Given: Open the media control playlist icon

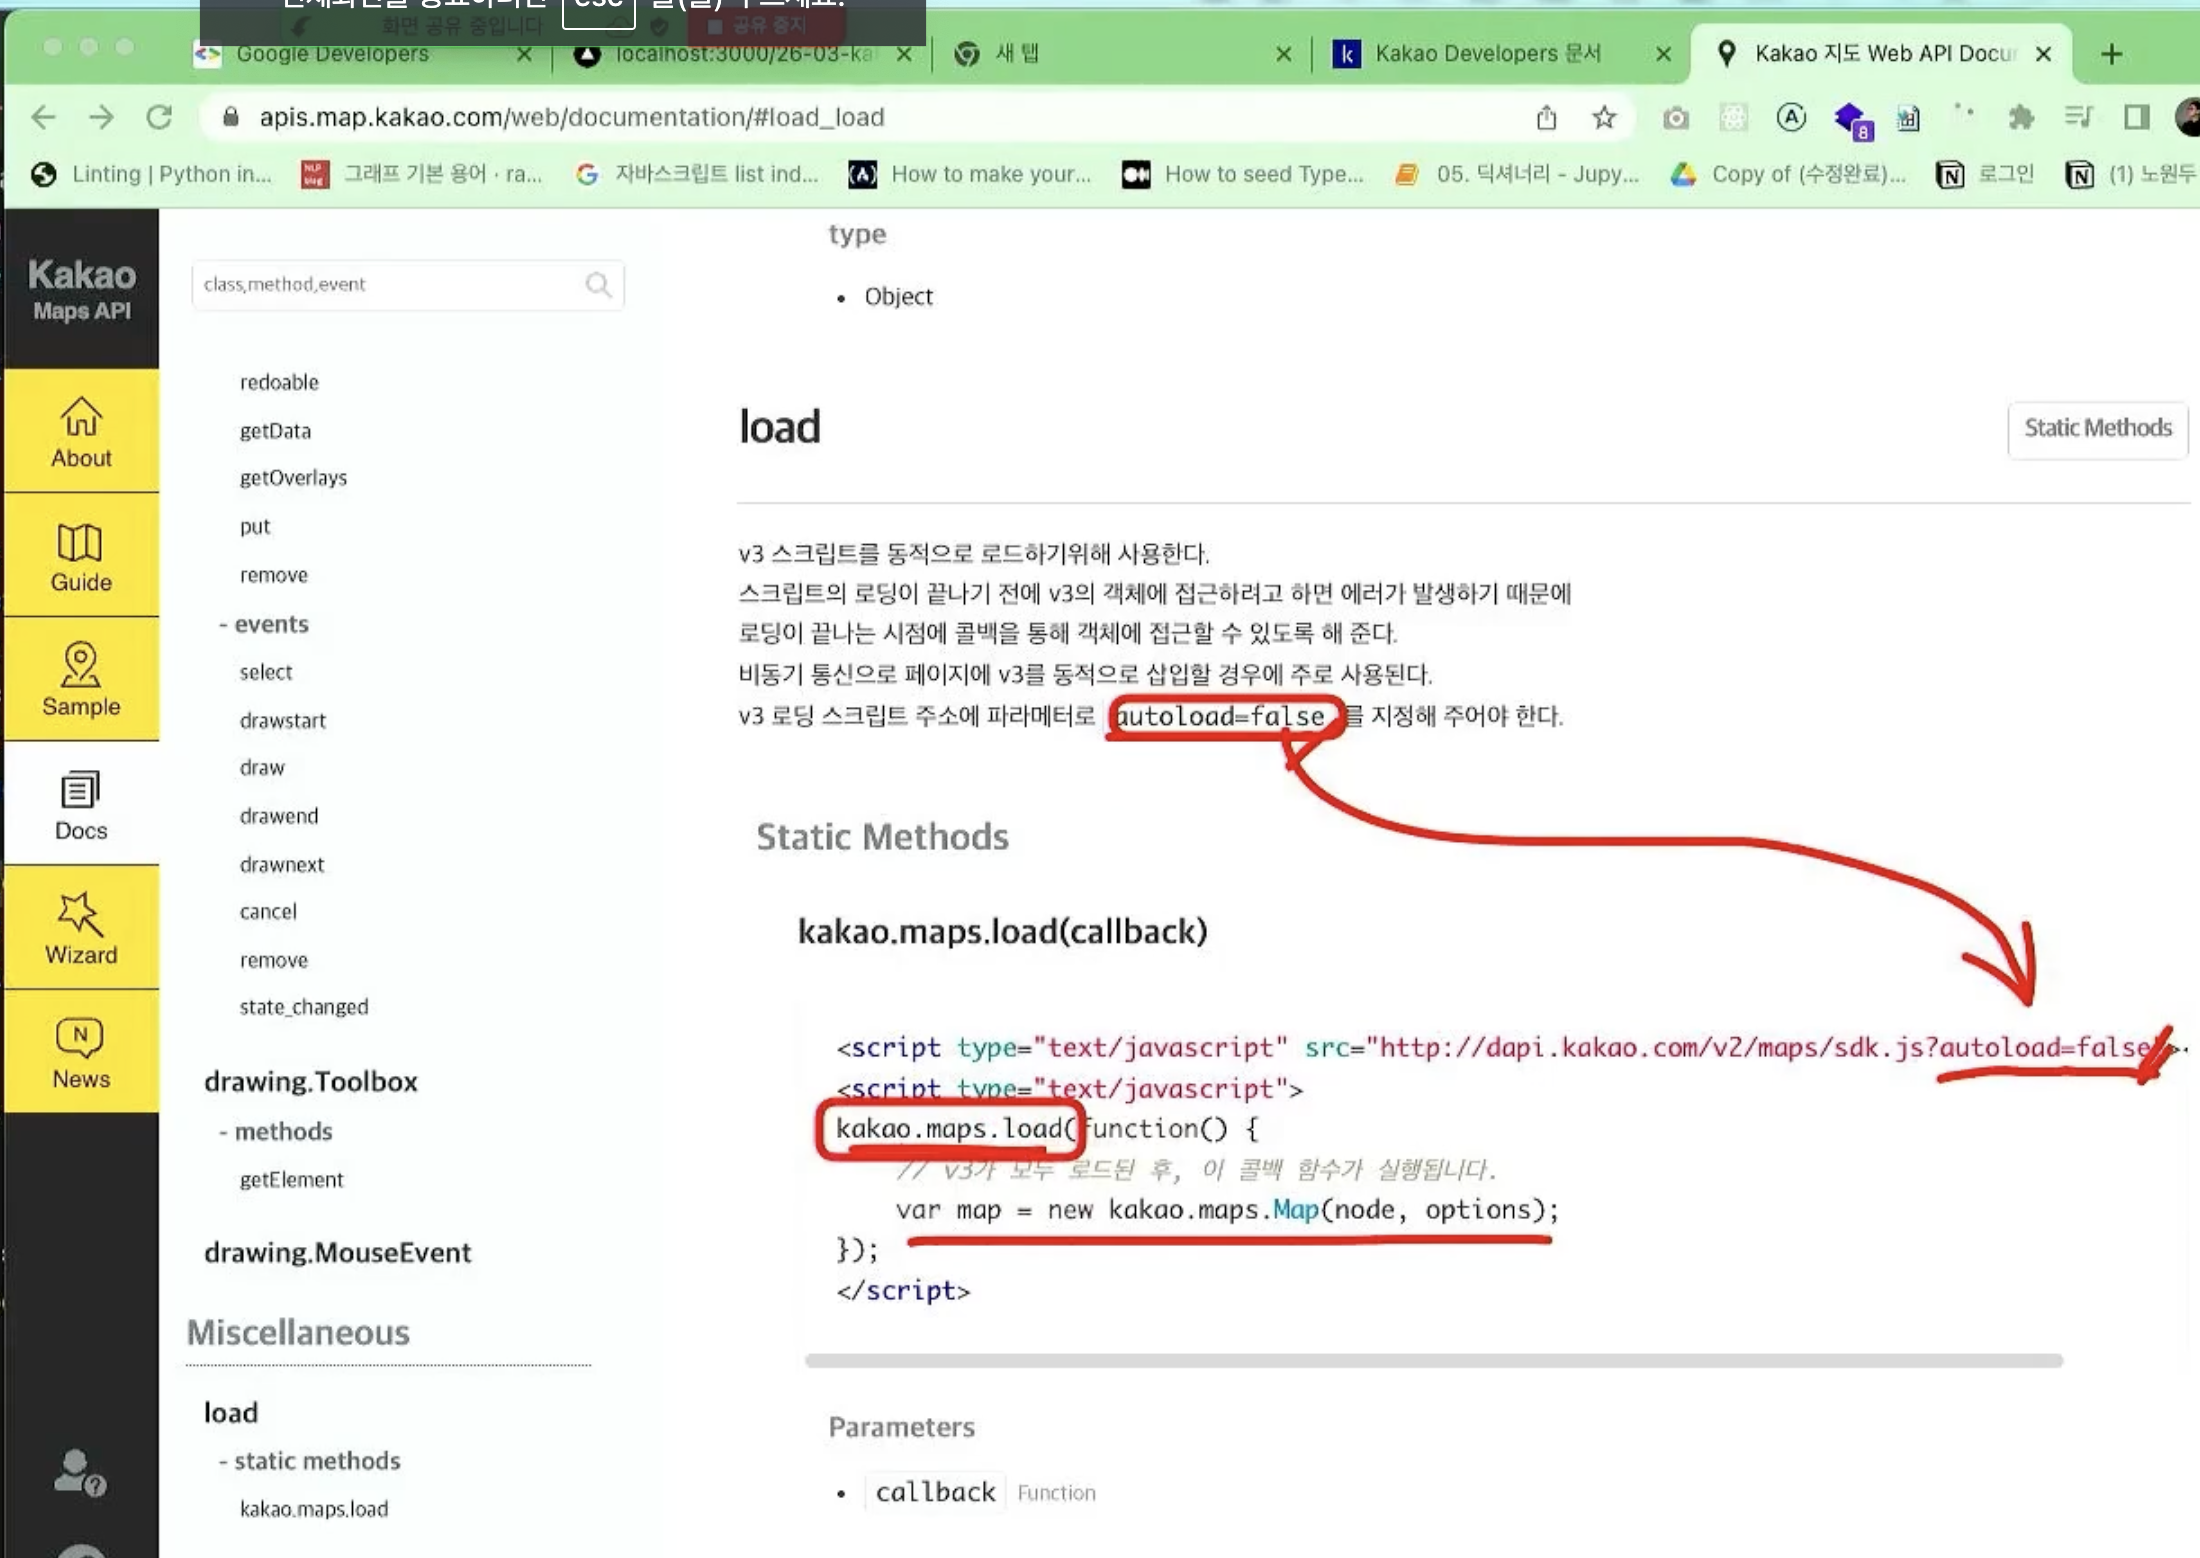Looking at the screenshot, I should [x=2079, y=118].
